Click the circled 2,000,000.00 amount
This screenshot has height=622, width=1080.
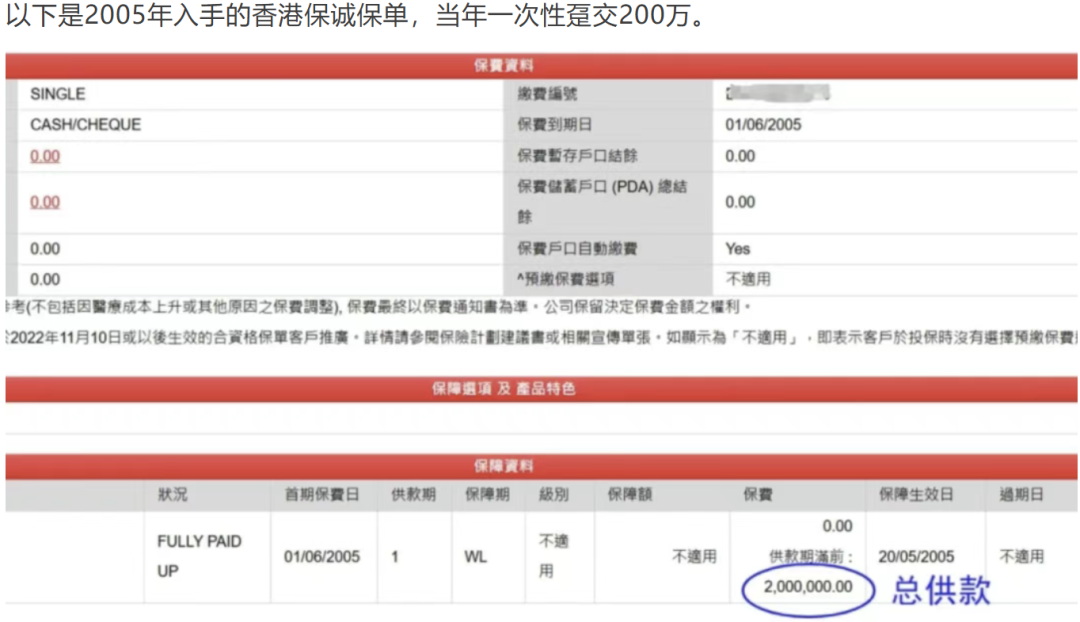(808, 587)
